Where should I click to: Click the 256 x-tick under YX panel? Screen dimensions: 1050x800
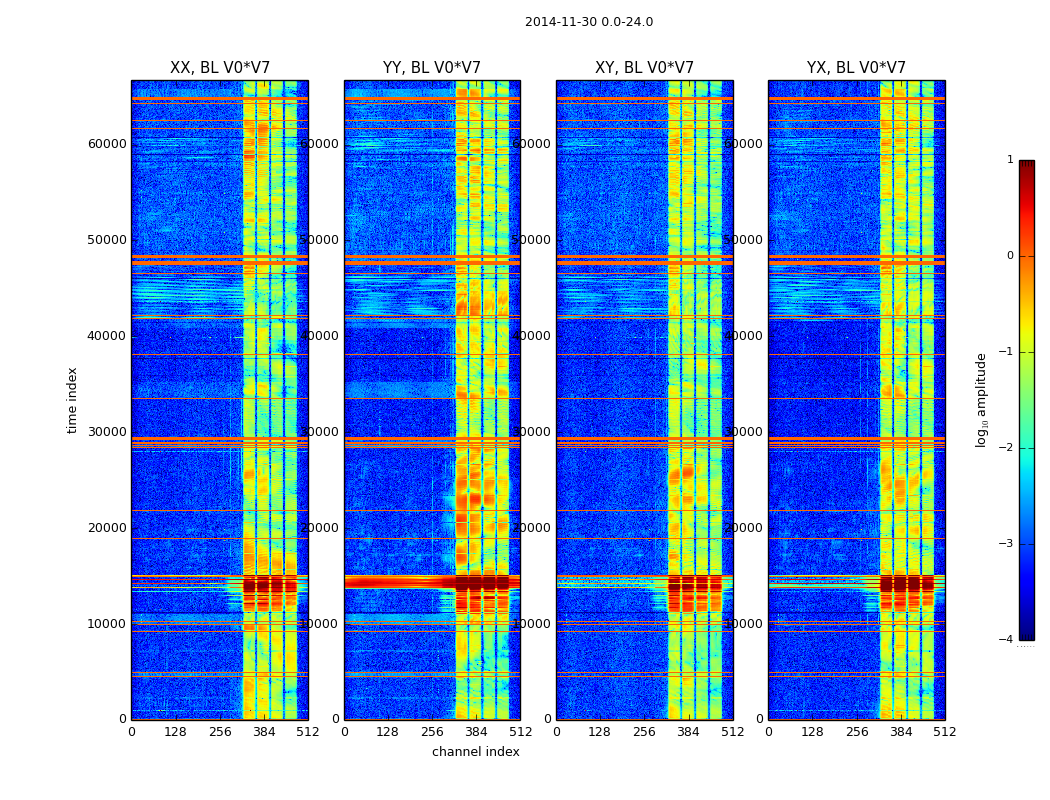pos(857,732)
